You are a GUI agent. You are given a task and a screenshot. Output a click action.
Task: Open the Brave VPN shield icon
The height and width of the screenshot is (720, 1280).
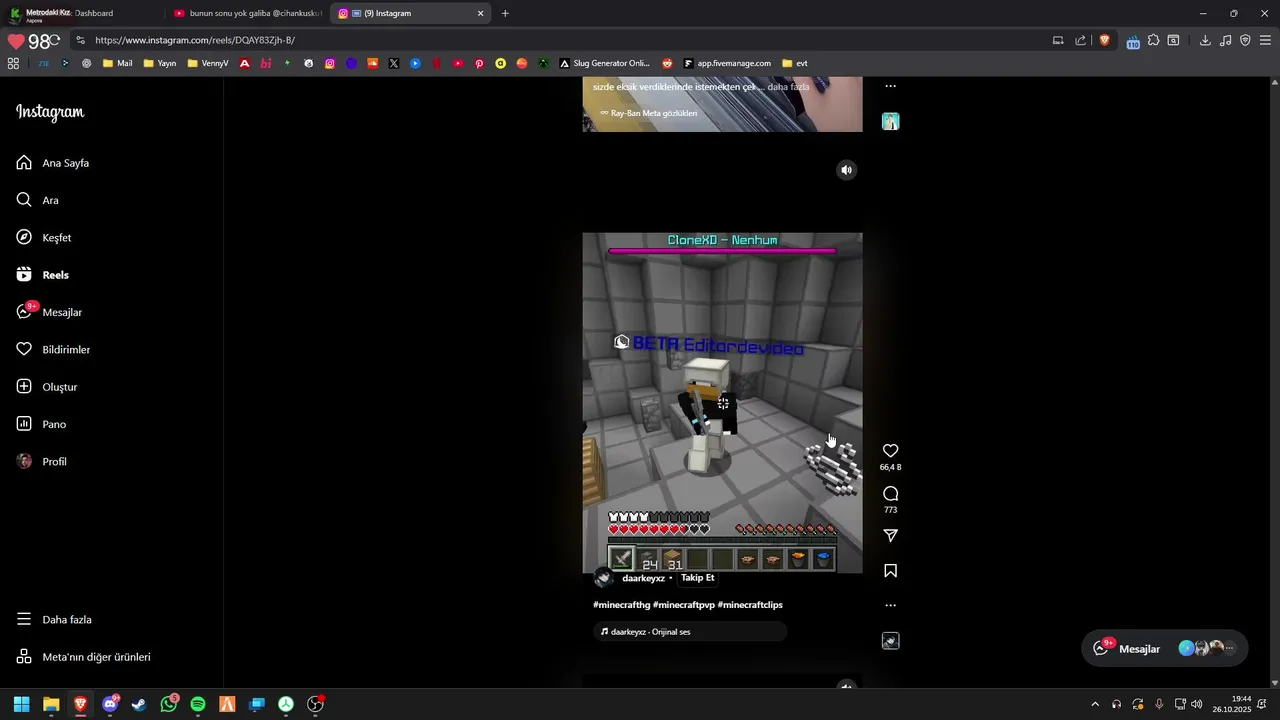[x=1245, y=40]
